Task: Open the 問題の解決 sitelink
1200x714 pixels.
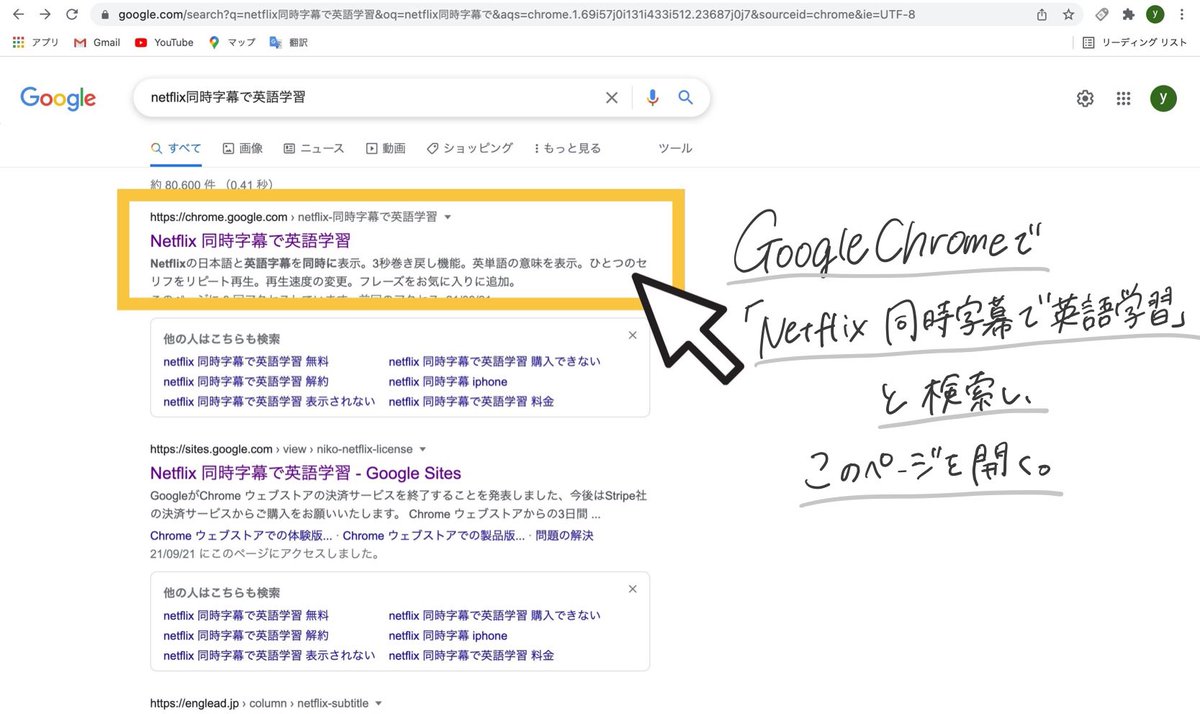Action: point(565,535)
